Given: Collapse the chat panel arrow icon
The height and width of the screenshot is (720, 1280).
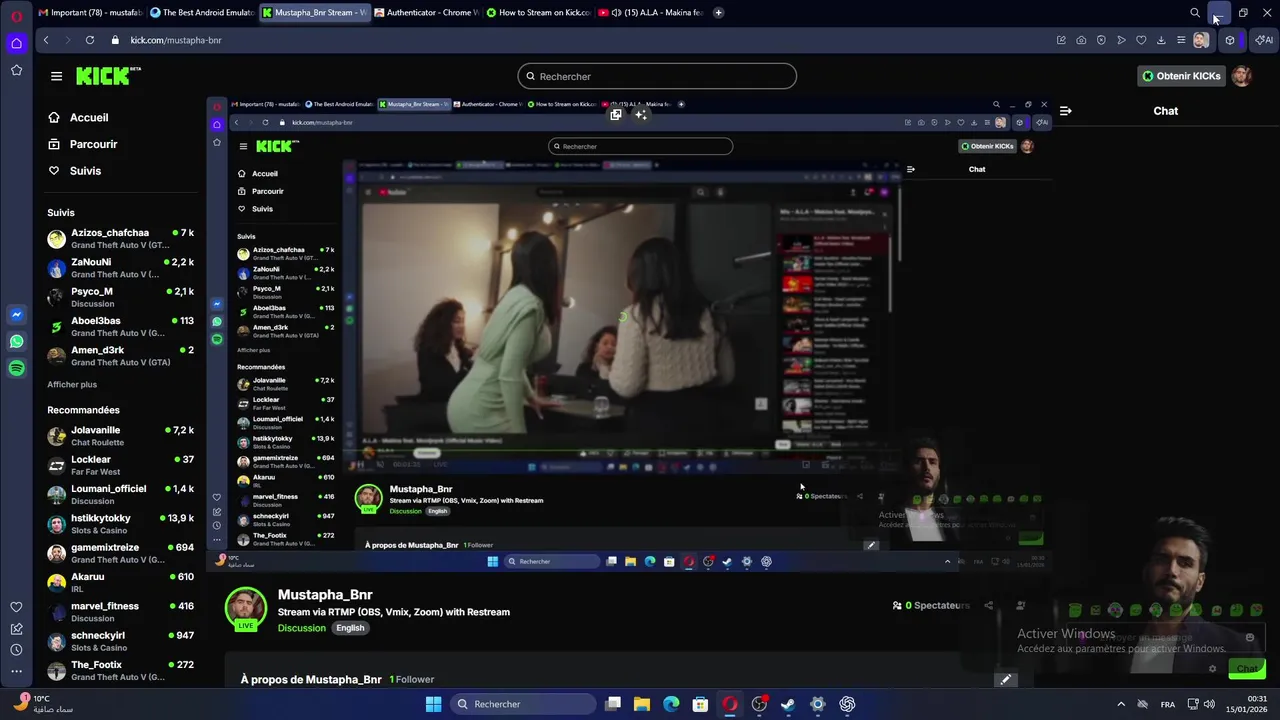Looking at the screenshot, I should tap(1066, 111).
